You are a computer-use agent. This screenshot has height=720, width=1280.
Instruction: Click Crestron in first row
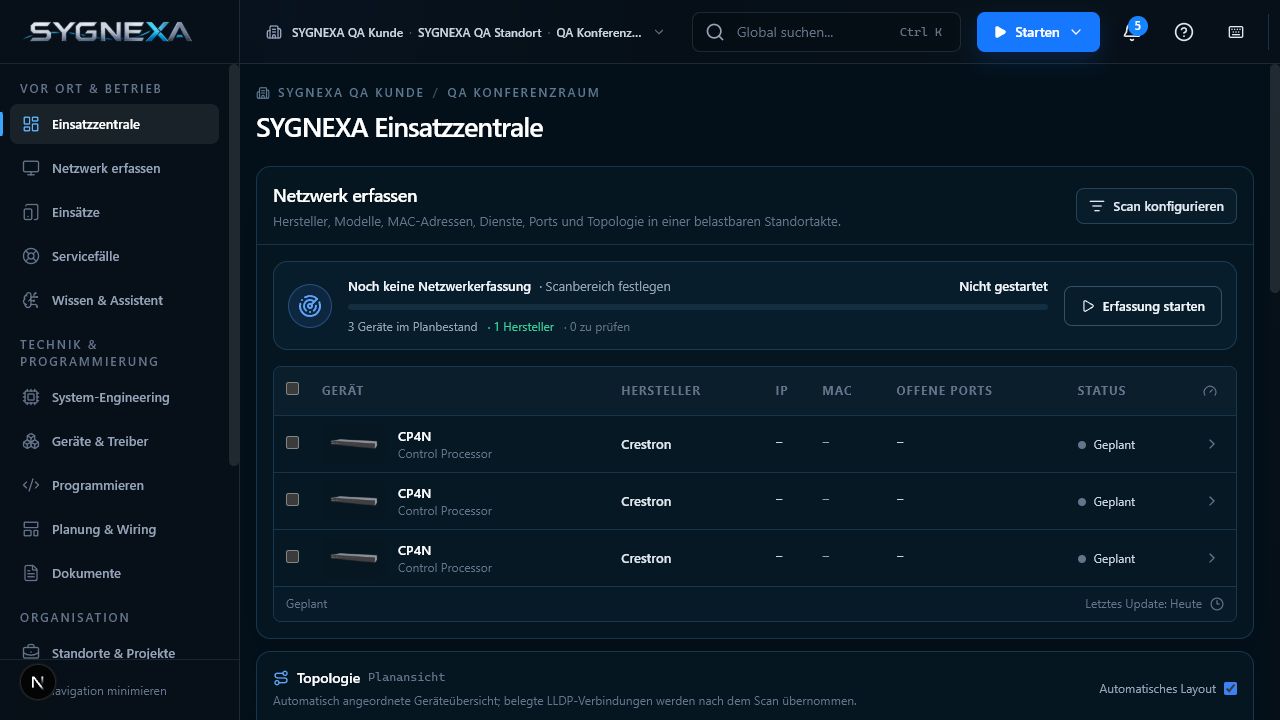coord(646,444)
